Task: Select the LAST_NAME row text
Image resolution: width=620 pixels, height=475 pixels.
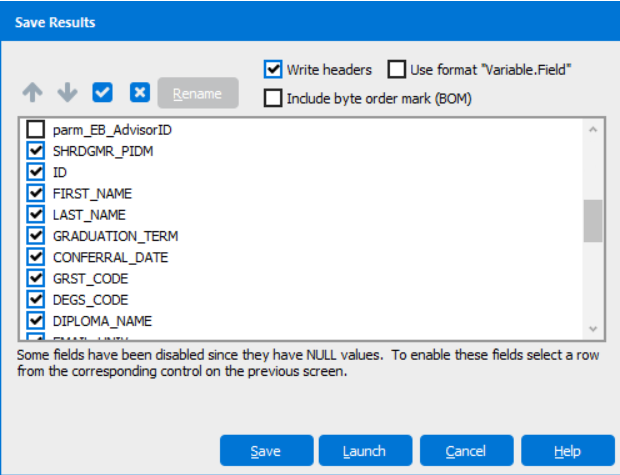Action: (x=89, y=215)
